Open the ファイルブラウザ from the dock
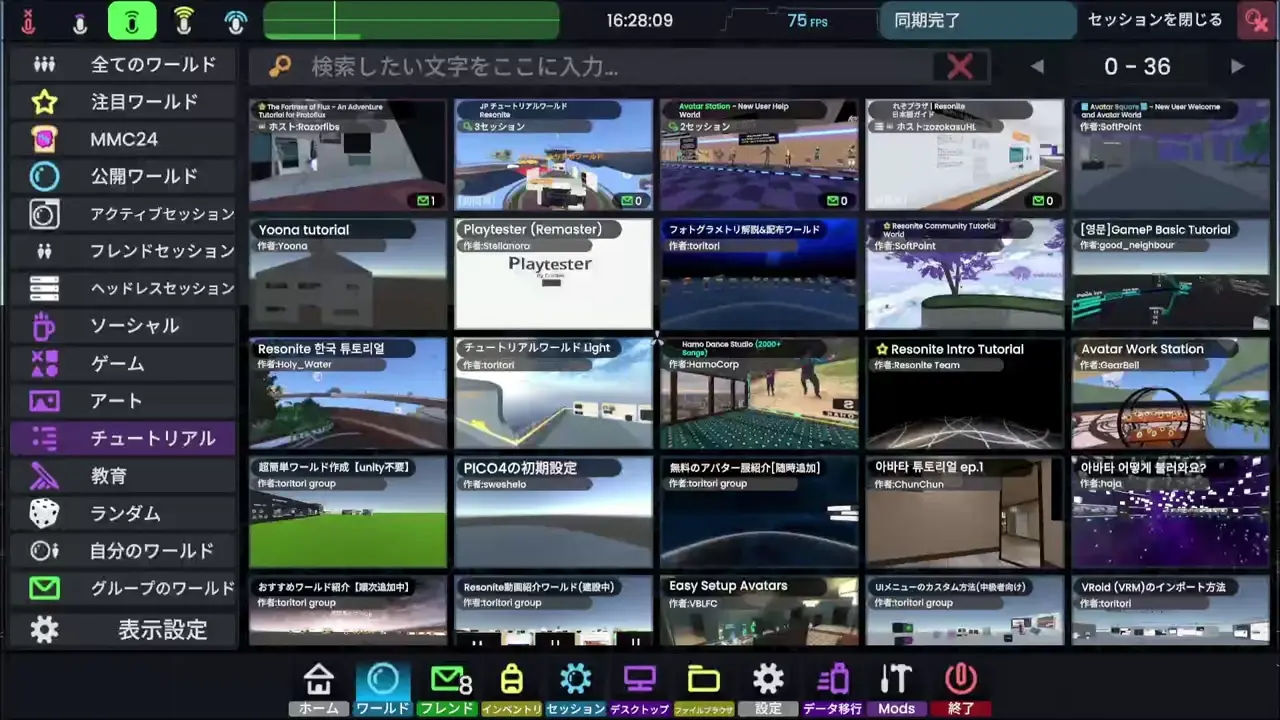Image resolution: width=1280 pixels, height=720 pixels. 703,685
